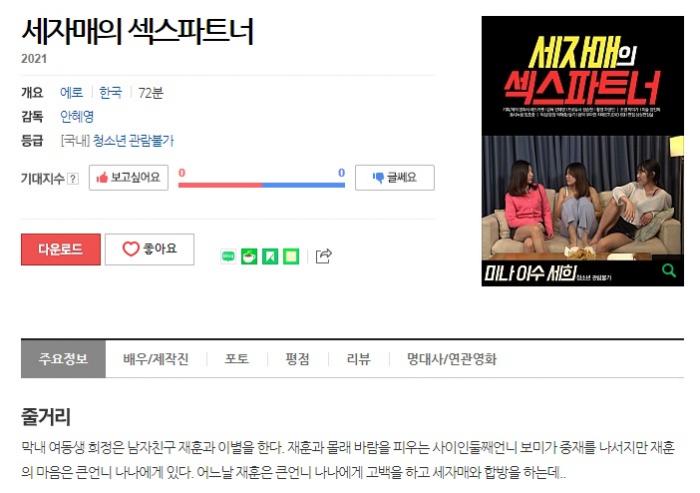Open the movie poster thumbnail
This screenshot has width=700, height=493.
pyautogui.click(x=583, y=151)
